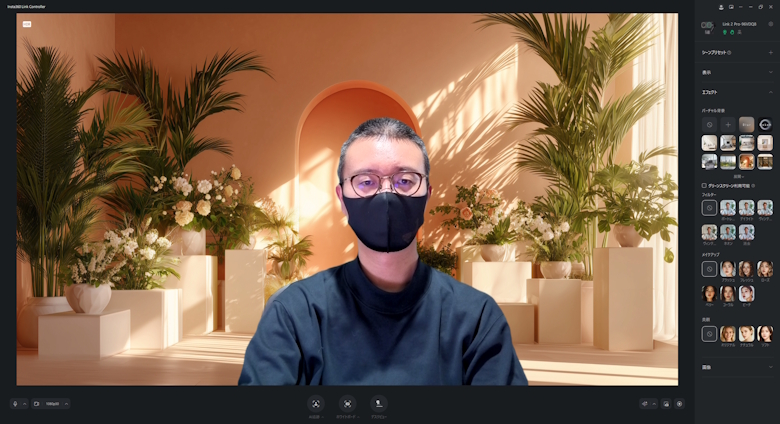Expand the 画像 section at panel bottom
This screenshot has width=780, height=424.
770,367
